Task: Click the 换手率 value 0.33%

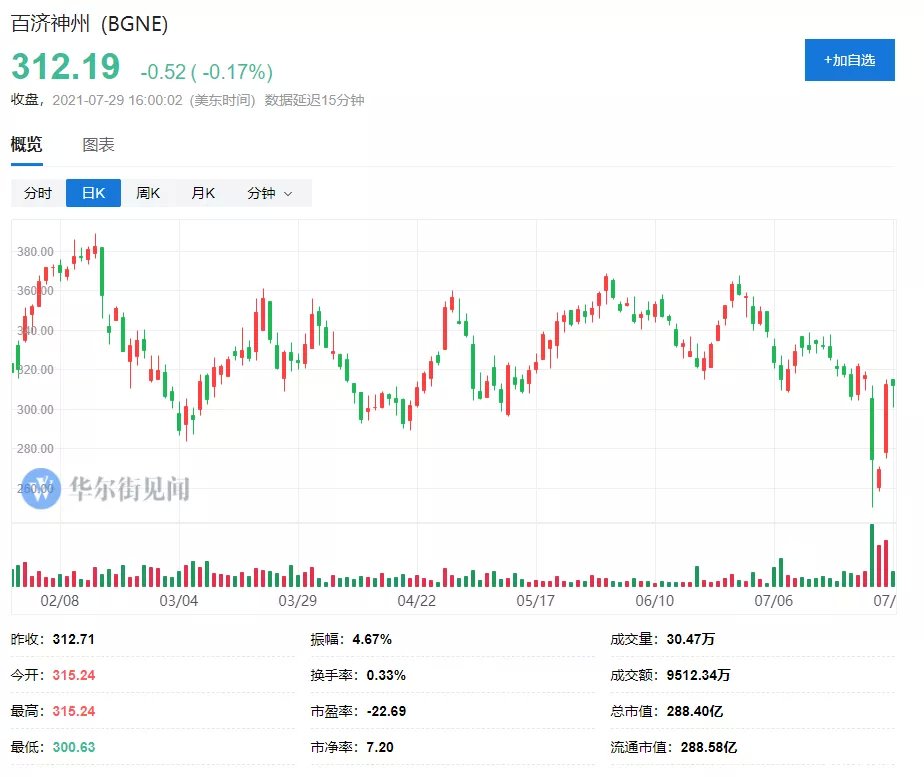Action: 386,675
